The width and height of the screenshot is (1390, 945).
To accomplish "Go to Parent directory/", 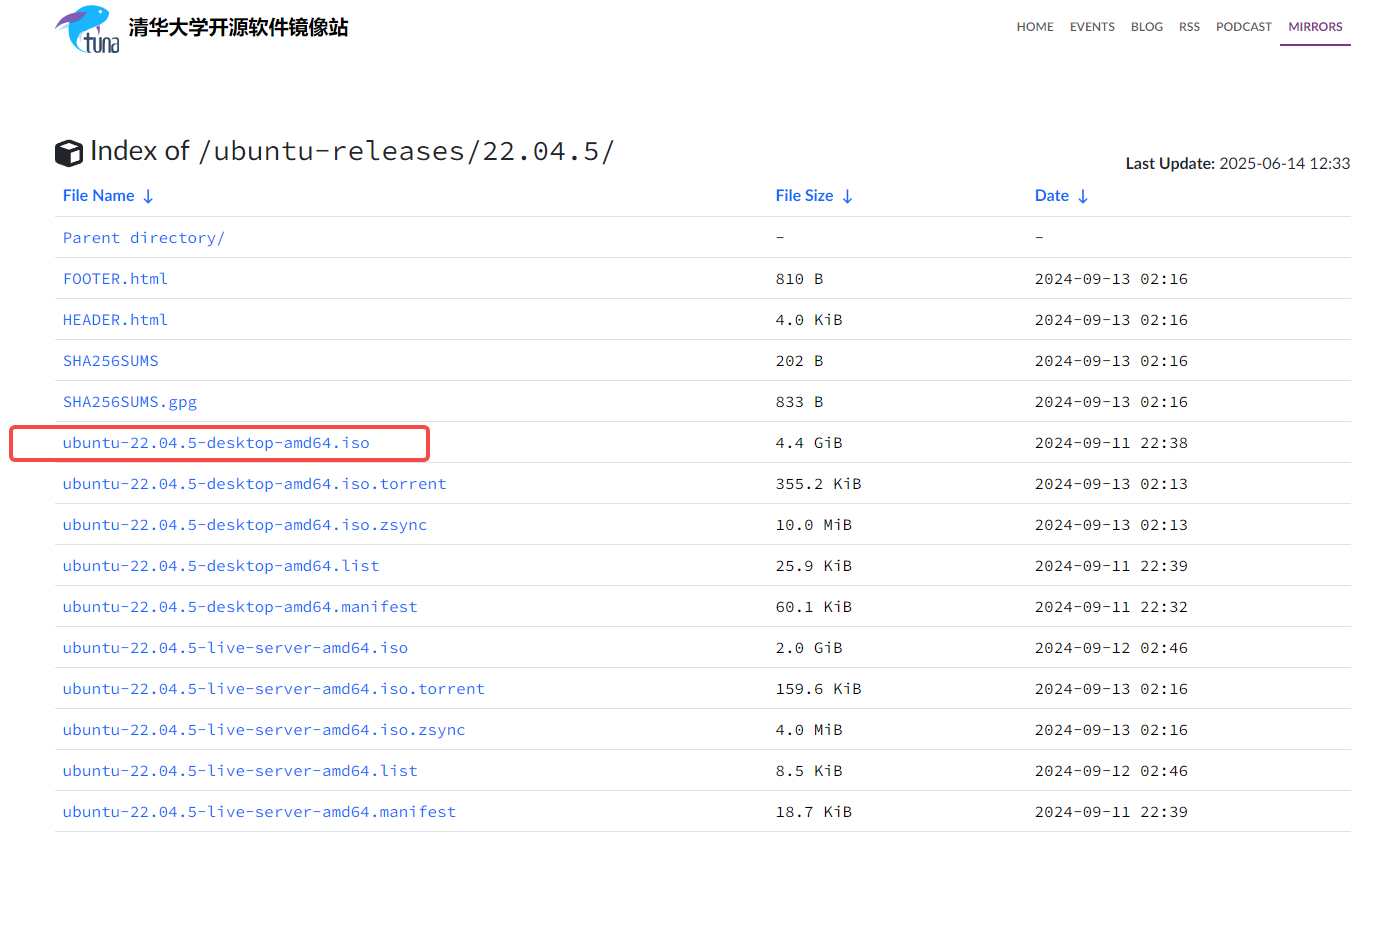I will click(x=144, y=238).
